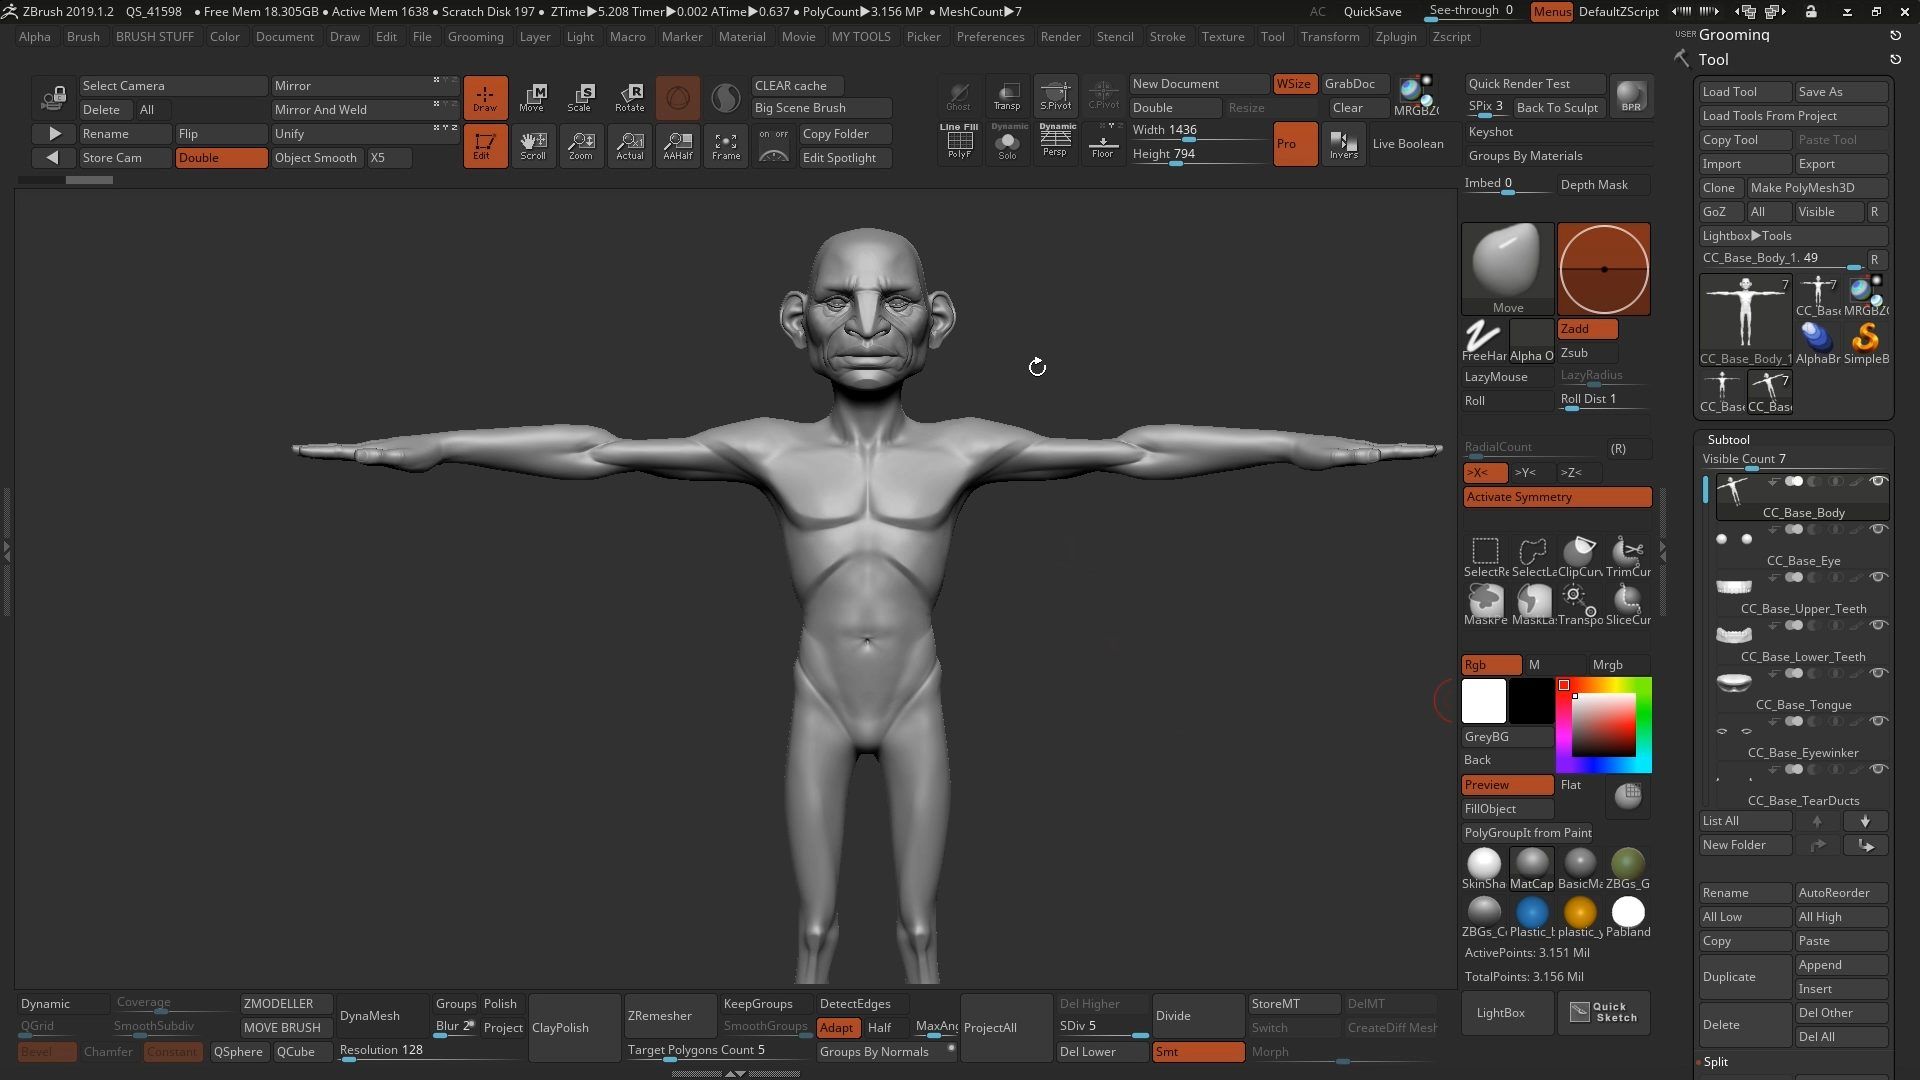Screen dimensions: 1920x1080
Task: Toggle Activate Symmetry
Action: click(x=1557, y=497)
